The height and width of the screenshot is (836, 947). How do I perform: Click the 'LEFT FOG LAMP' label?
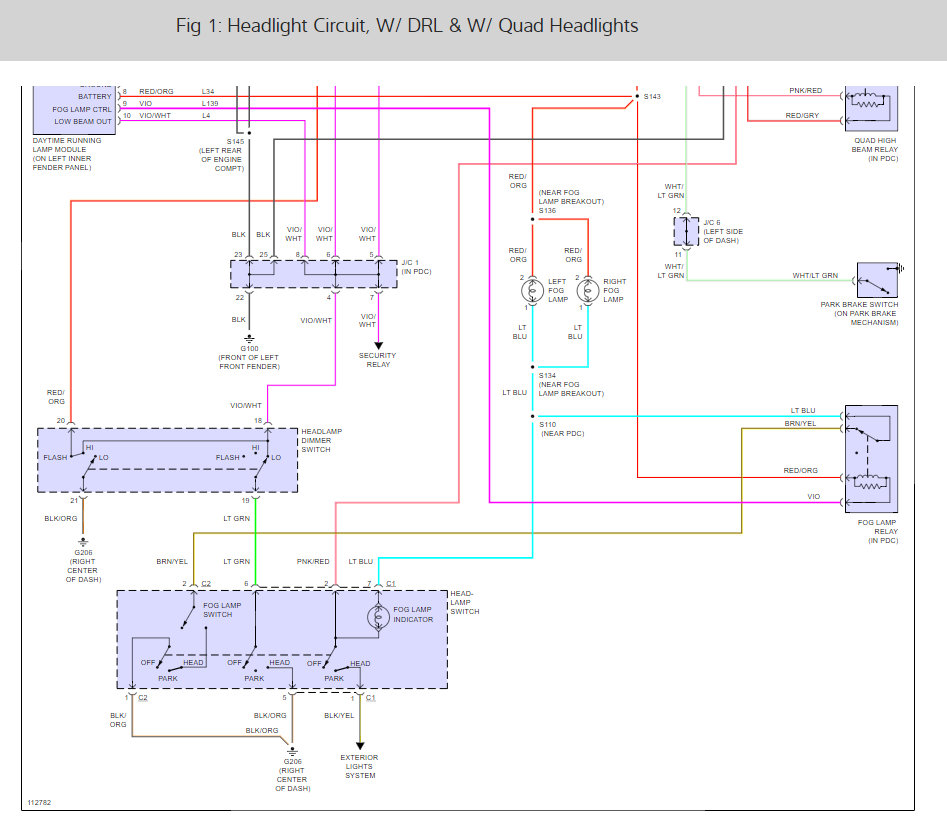coord(557,291)
